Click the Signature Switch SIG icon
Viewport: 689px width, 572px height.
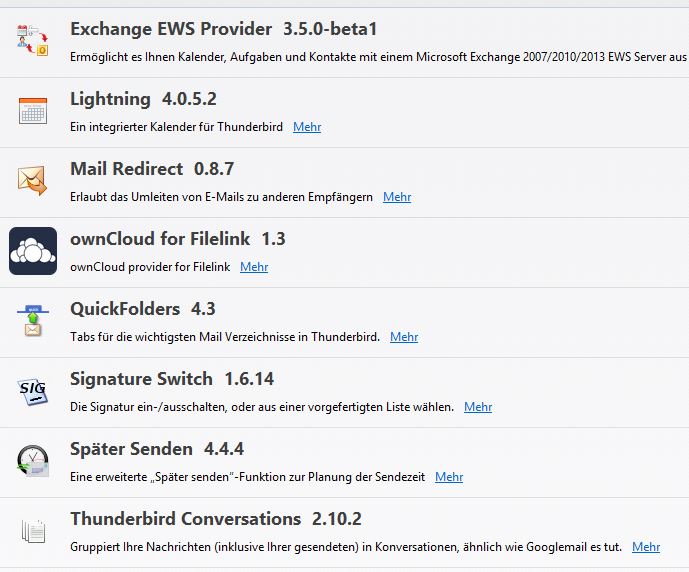(x=33, y=391)
